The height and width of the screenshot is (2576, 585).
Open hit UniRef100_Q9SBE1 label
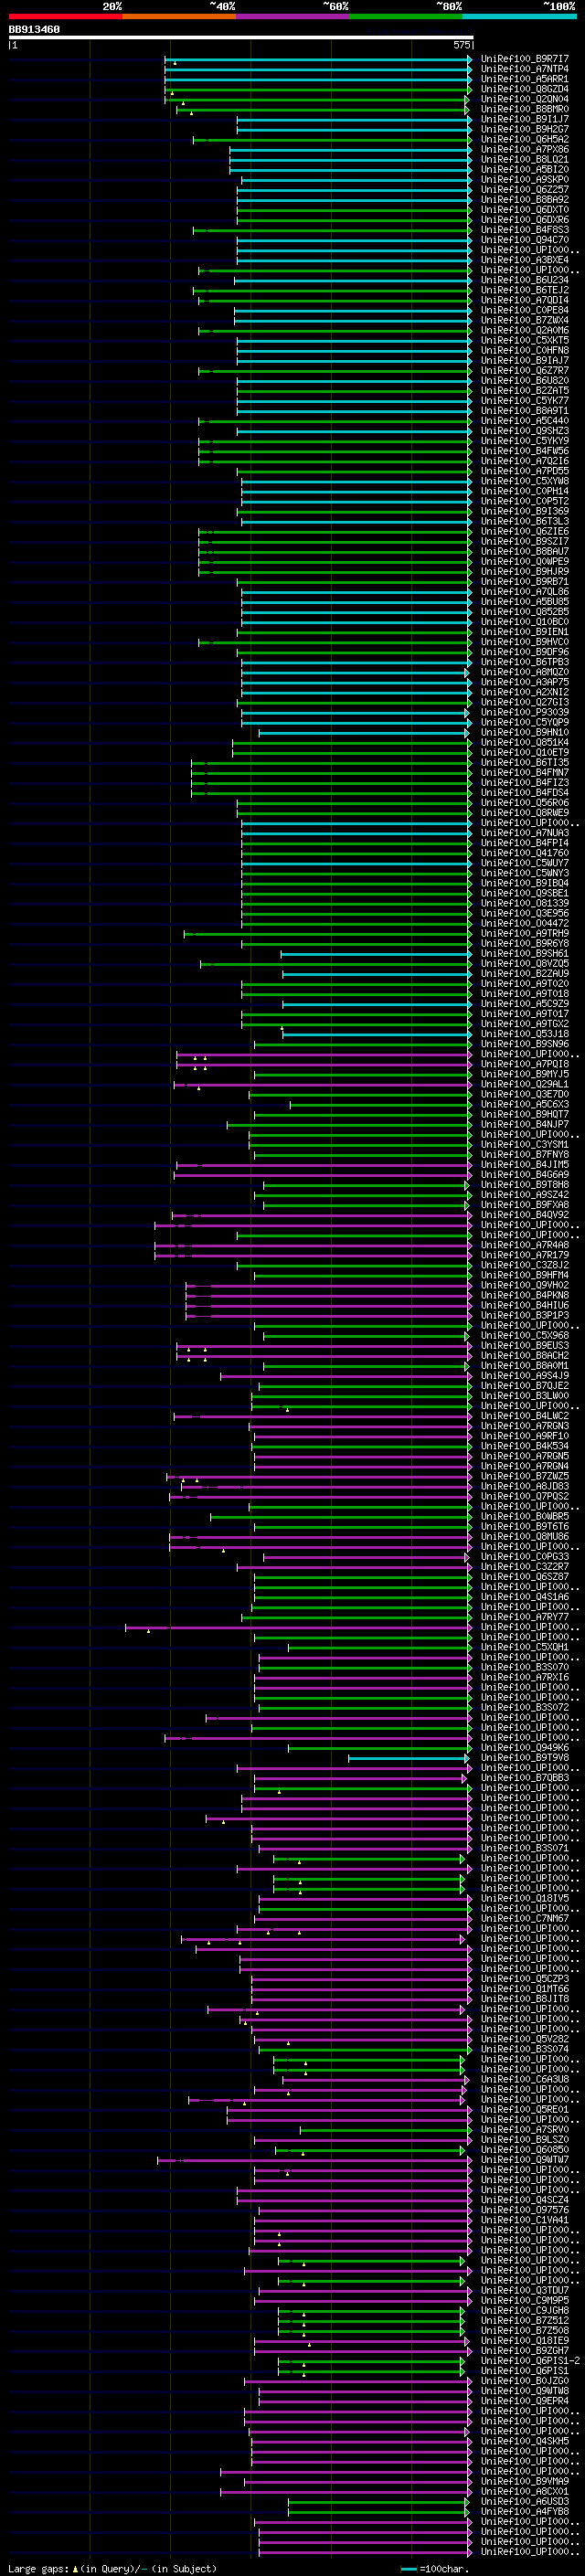pos(525,893)
